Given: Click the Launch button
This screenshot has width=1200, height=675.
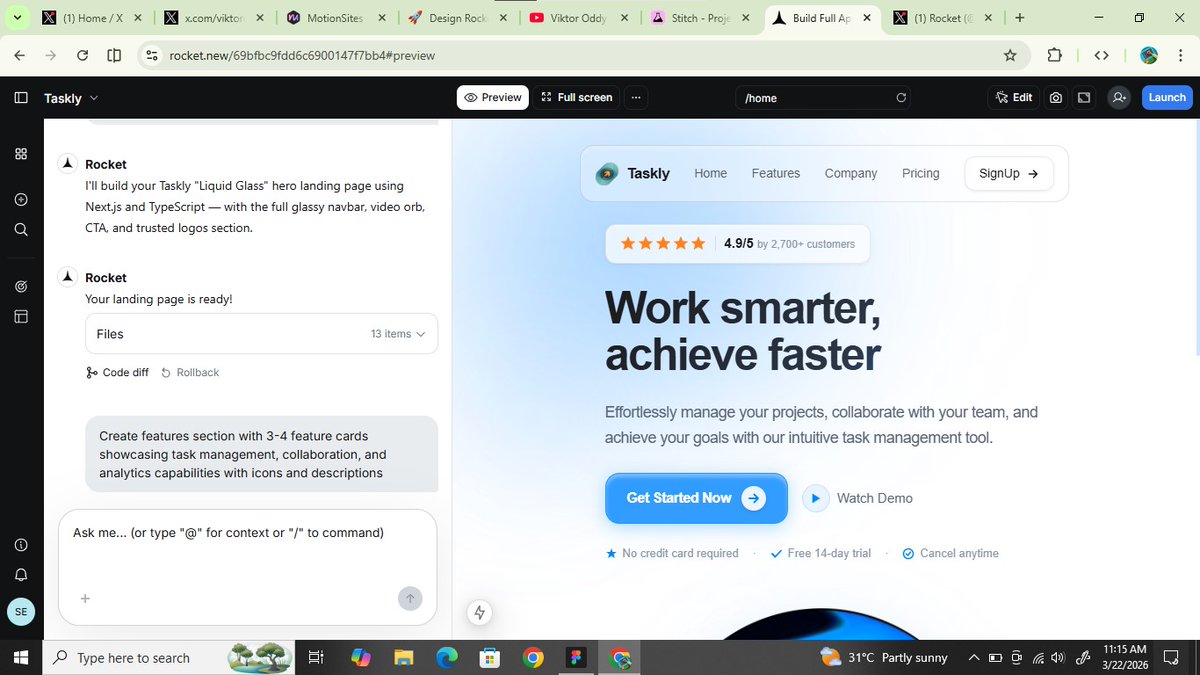Looking at the screenshot, I should click(x=1167, y=98).
